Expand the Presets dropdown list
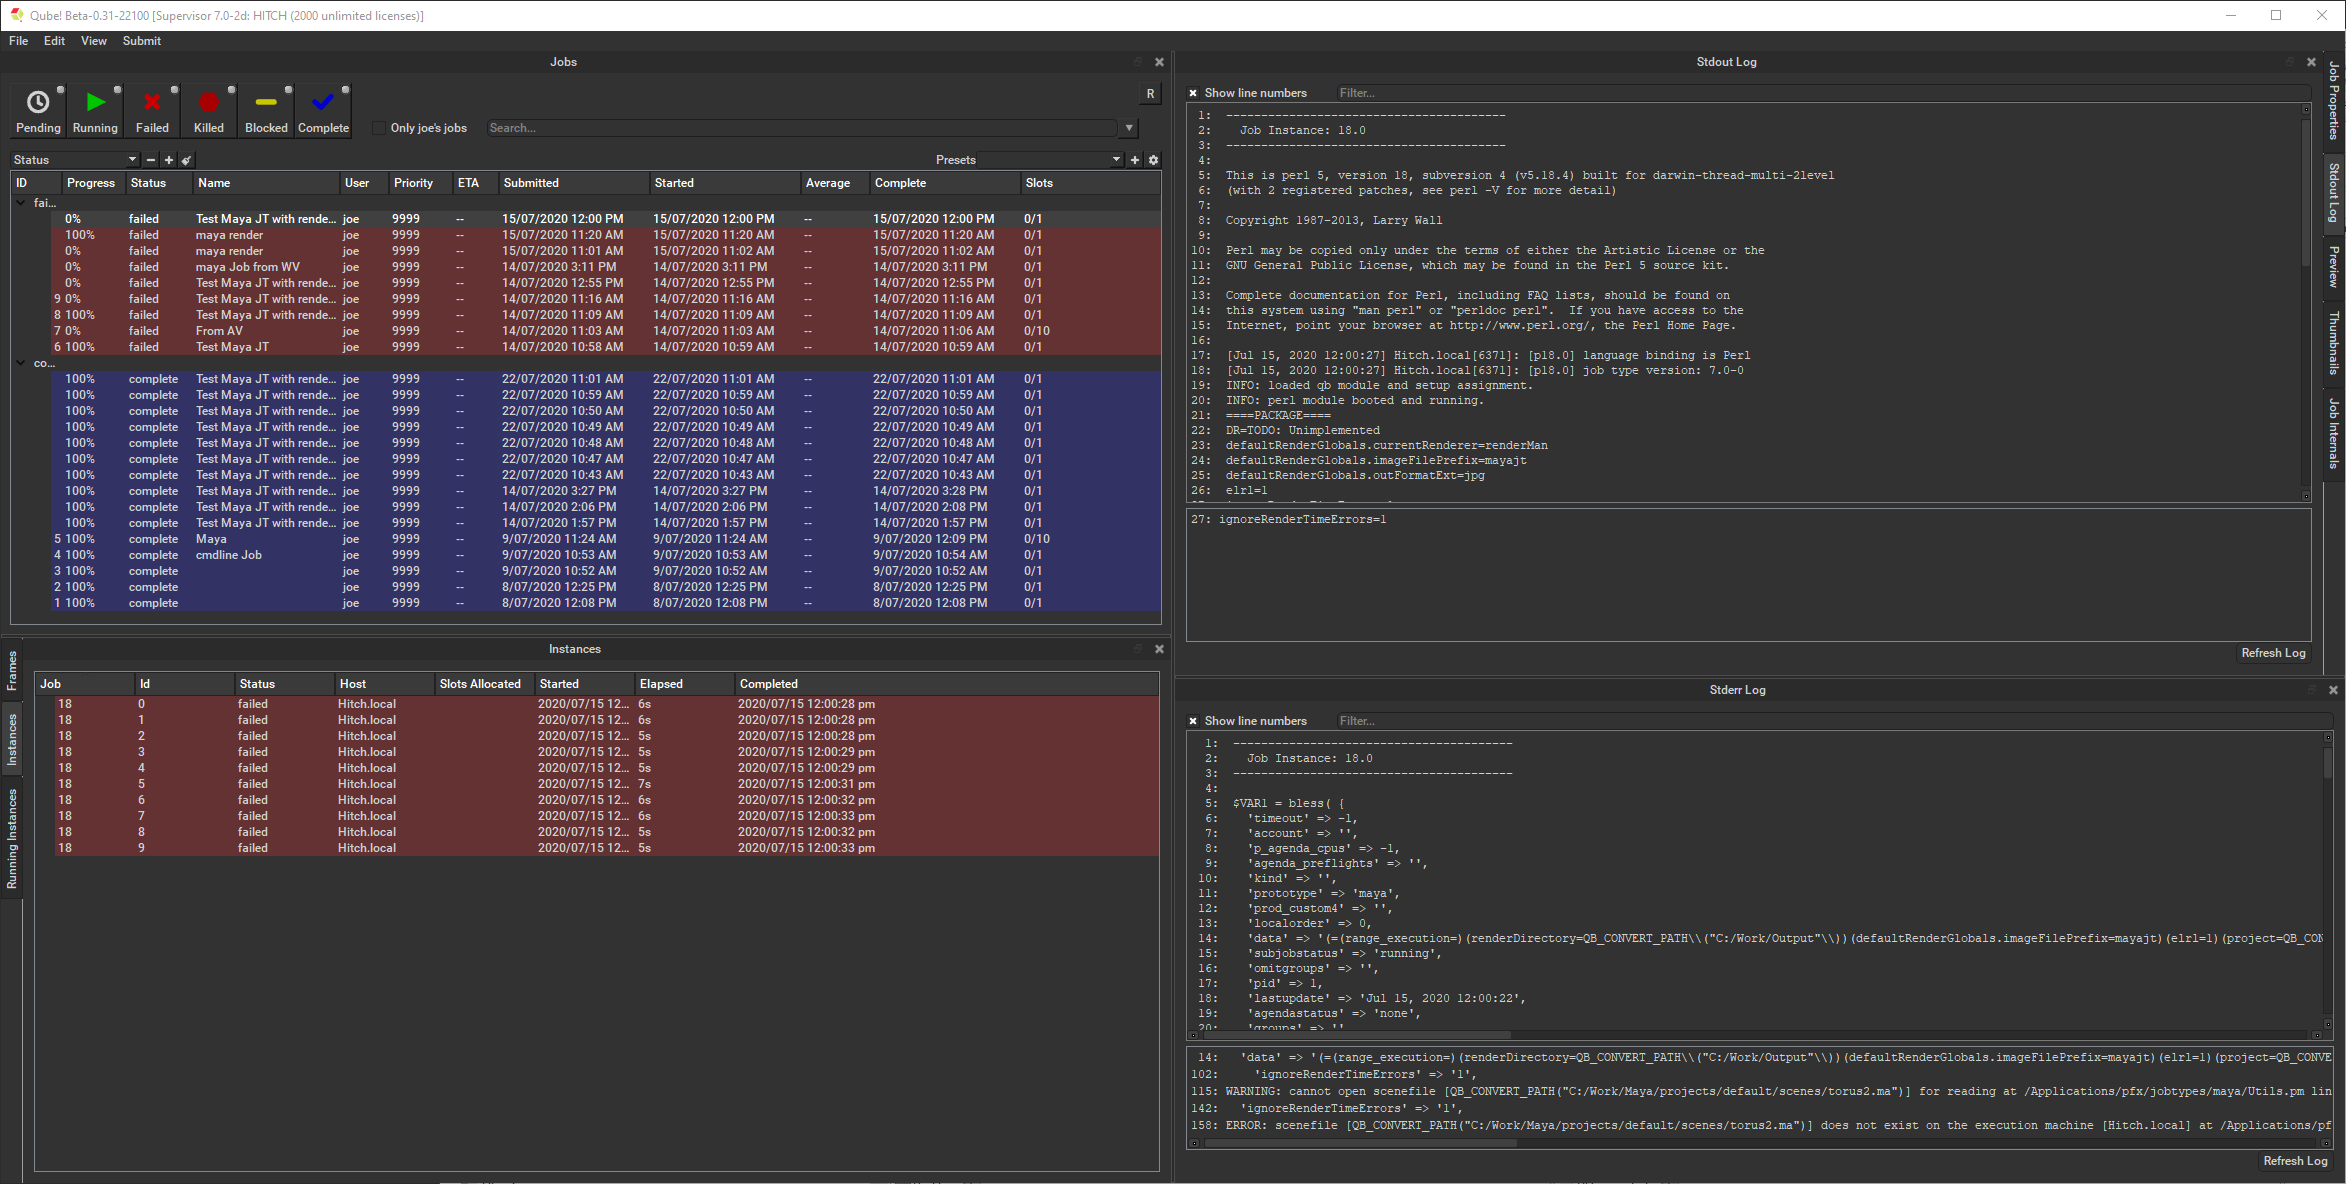This screenshot has width=2346, height=1184. pyautogui.click(x=1116, y=160)
